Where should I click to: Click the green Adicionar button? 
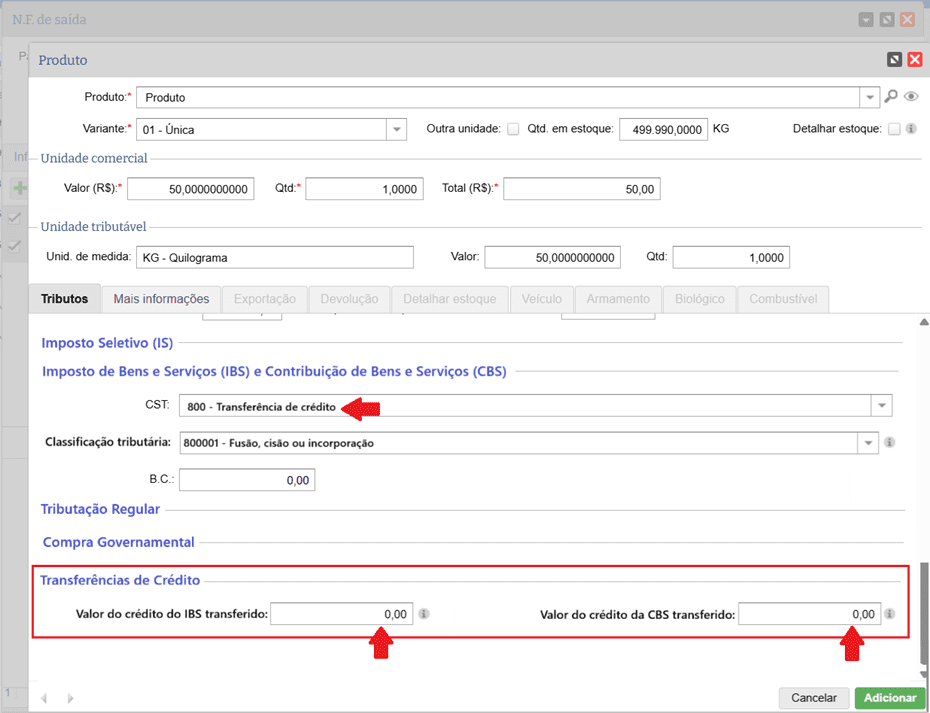coord(889,697)
